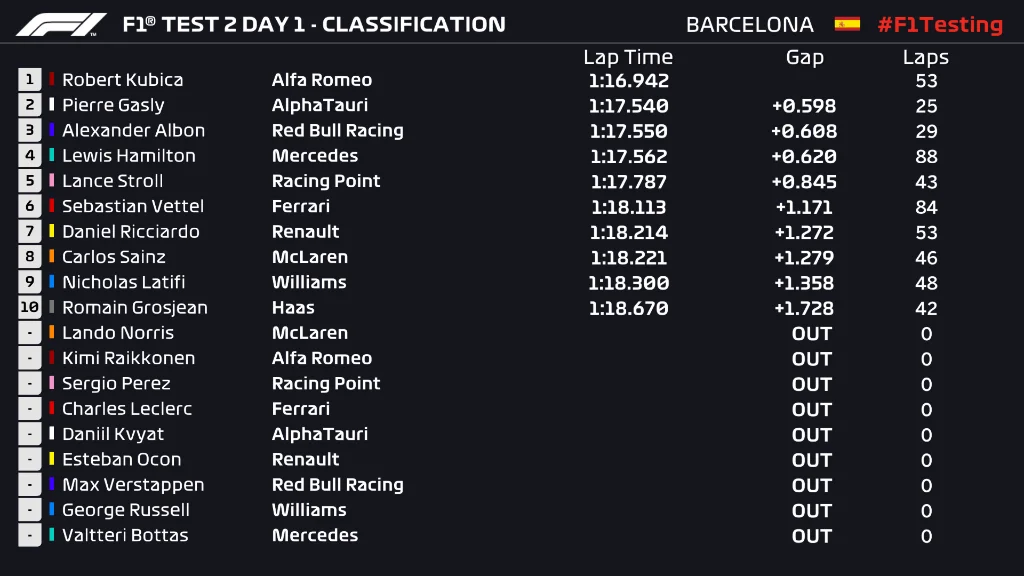Click Pierre Gasly's white team color bar
The image size is (1024, 576).
pos(52,105)
